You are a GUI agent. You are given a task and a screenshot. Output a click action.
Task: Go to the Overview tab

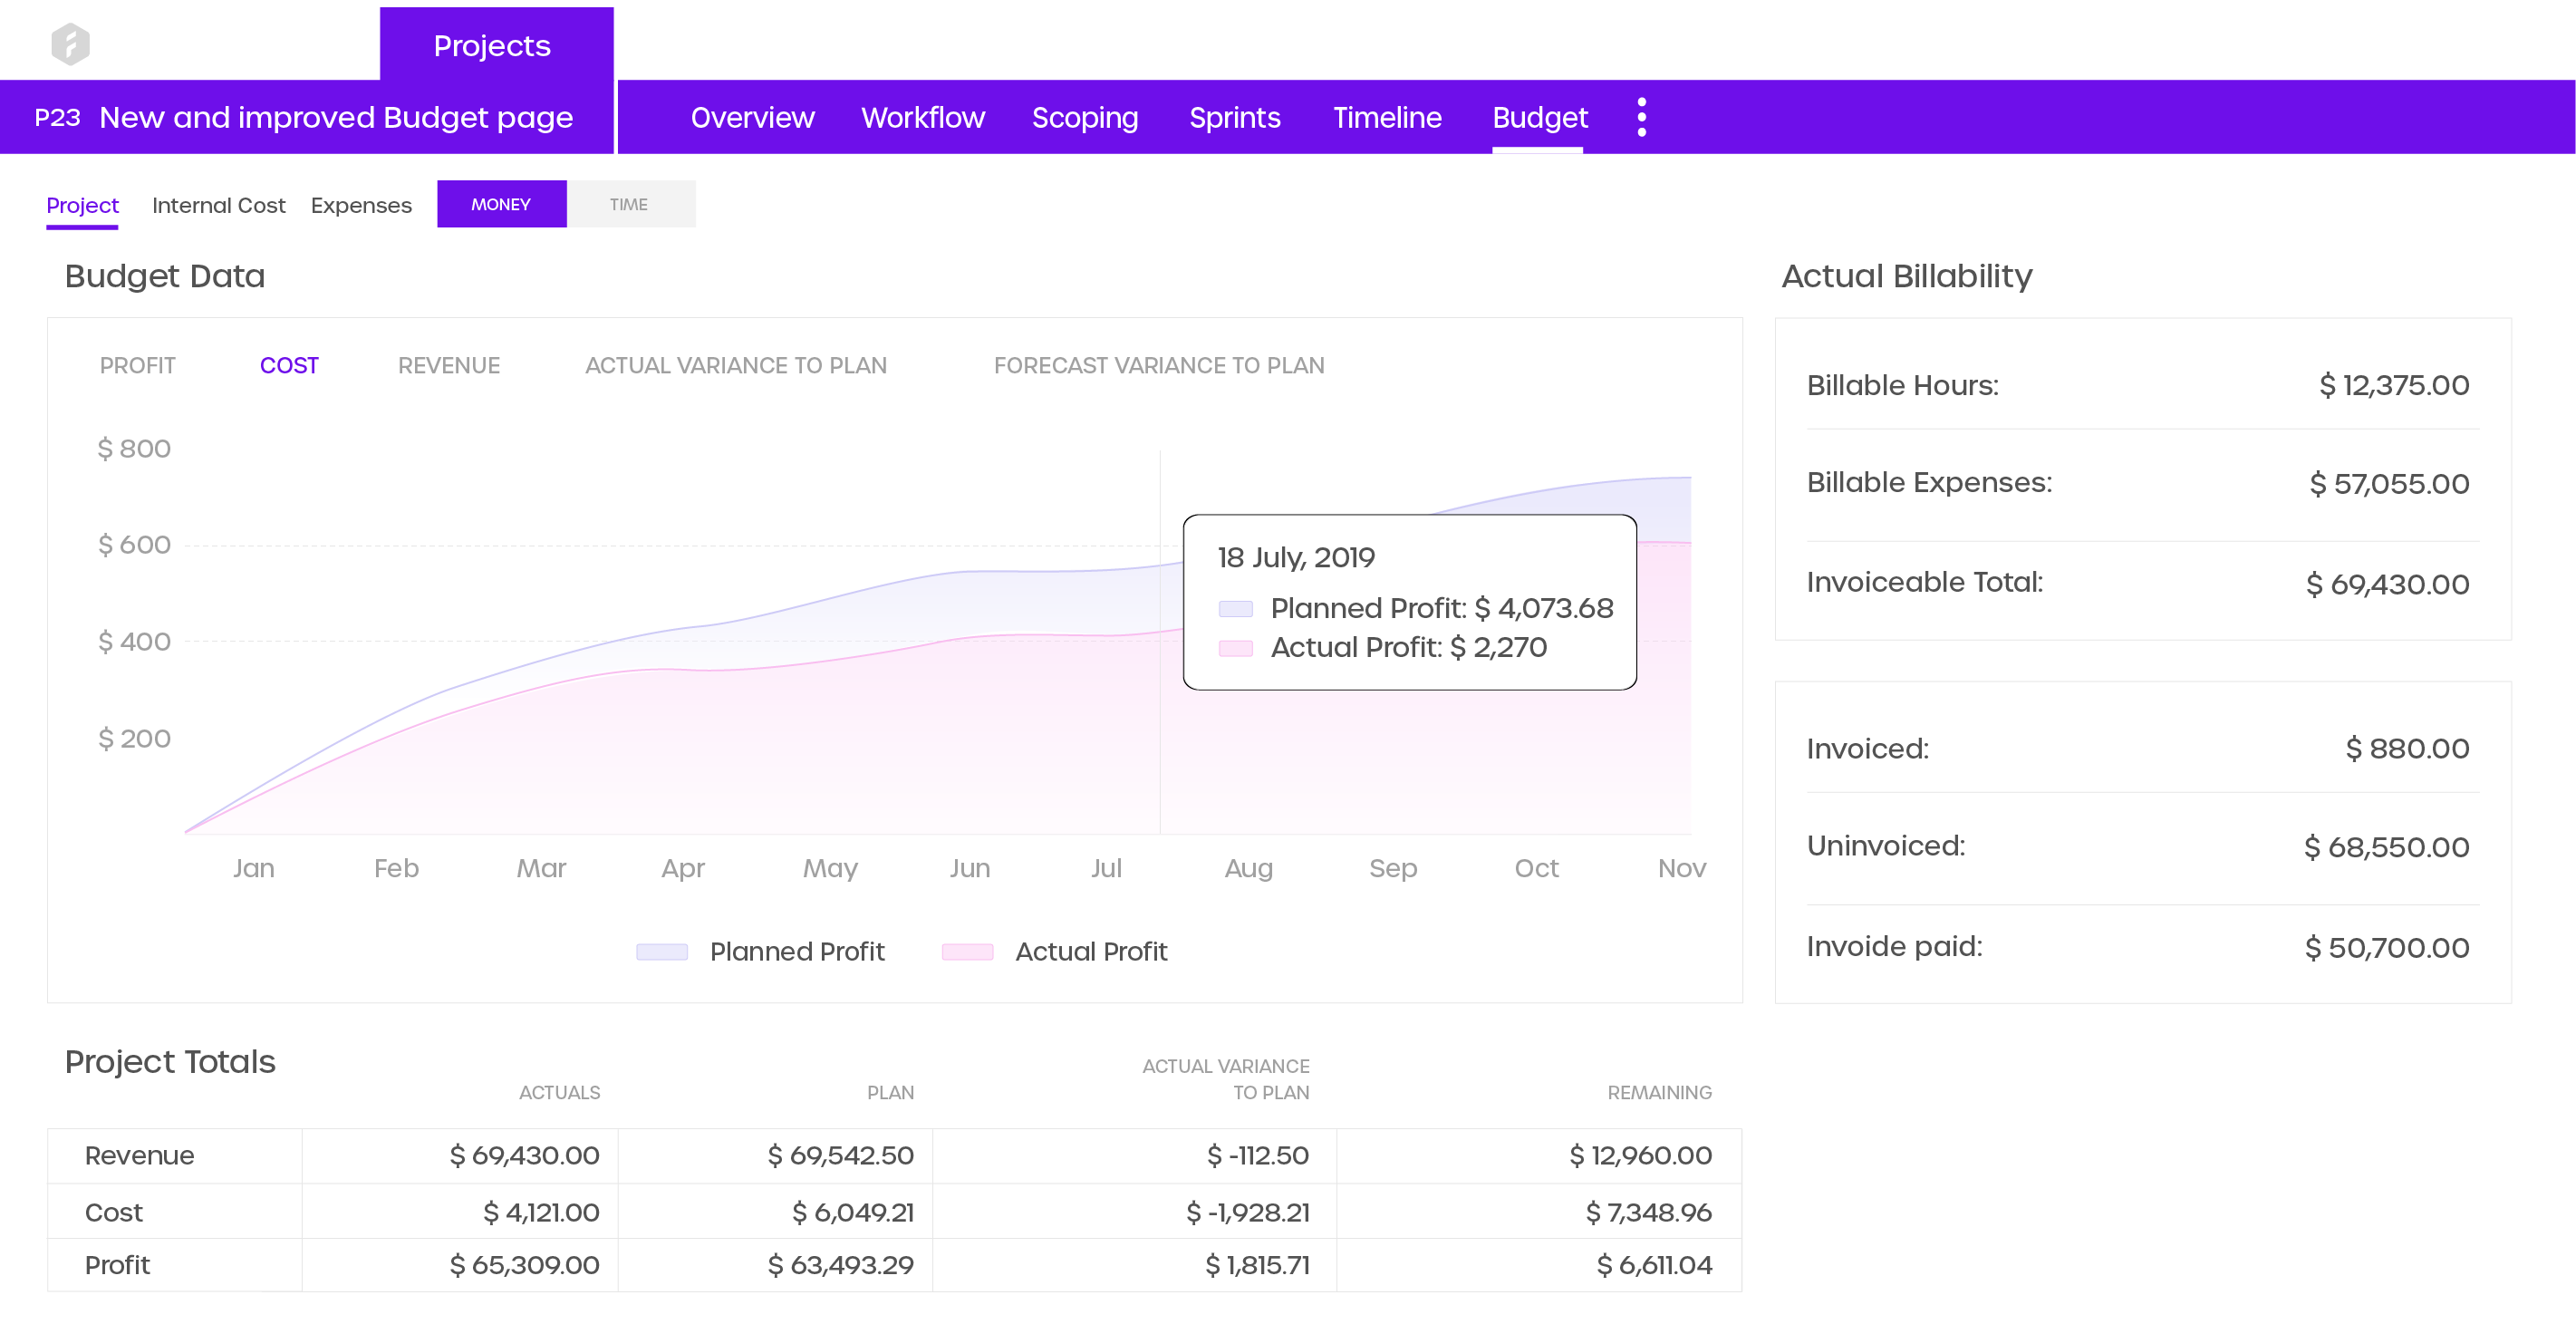752,117
